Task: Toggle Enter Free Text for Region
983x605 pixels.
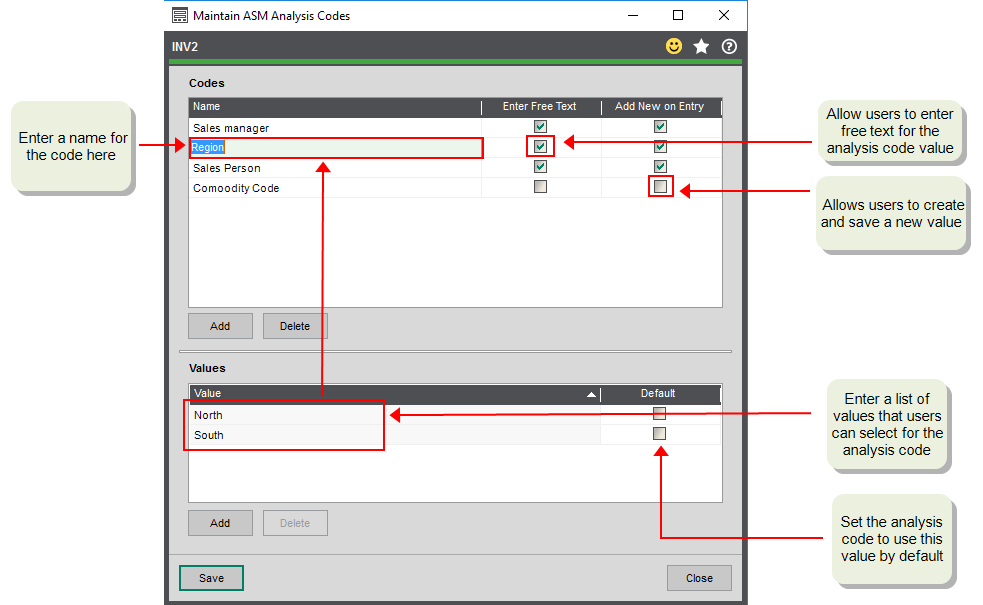Action: (x=539, y=146)
